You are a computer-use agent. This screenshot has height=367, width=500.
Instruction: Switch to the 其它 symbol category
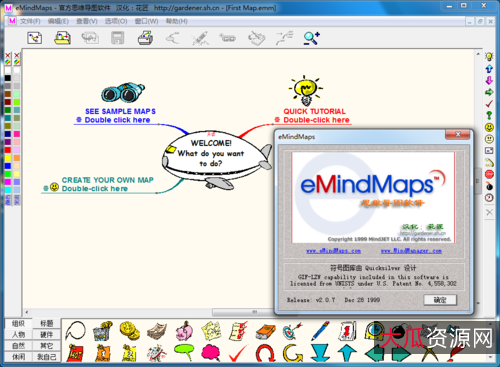point(47,346)
